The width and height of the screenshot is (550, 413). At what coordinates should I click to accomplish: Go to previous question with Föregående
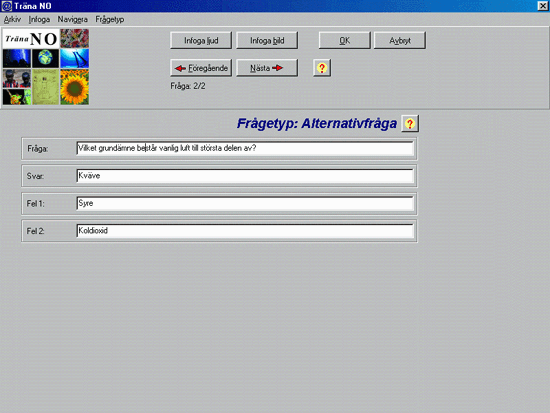(201, 68)
